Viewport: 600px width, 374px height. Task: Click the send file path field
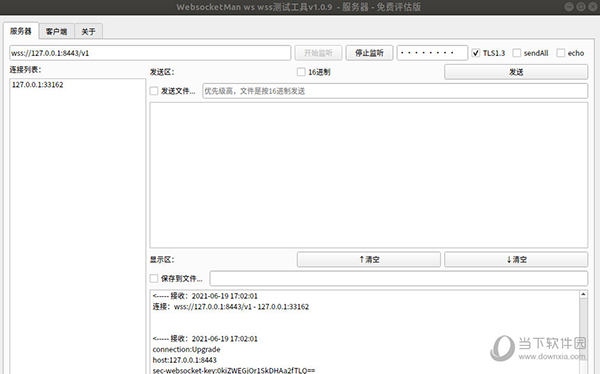[x=395, y=91]
